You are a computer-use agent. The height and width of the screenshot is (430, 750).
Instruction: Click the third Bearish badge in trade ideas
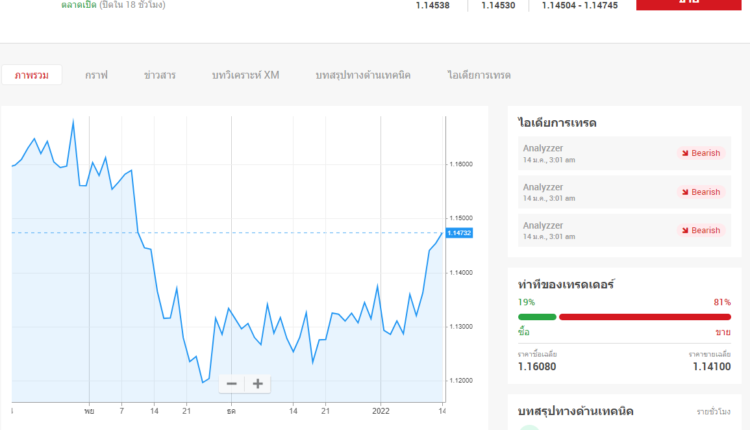tap(700, 230)
